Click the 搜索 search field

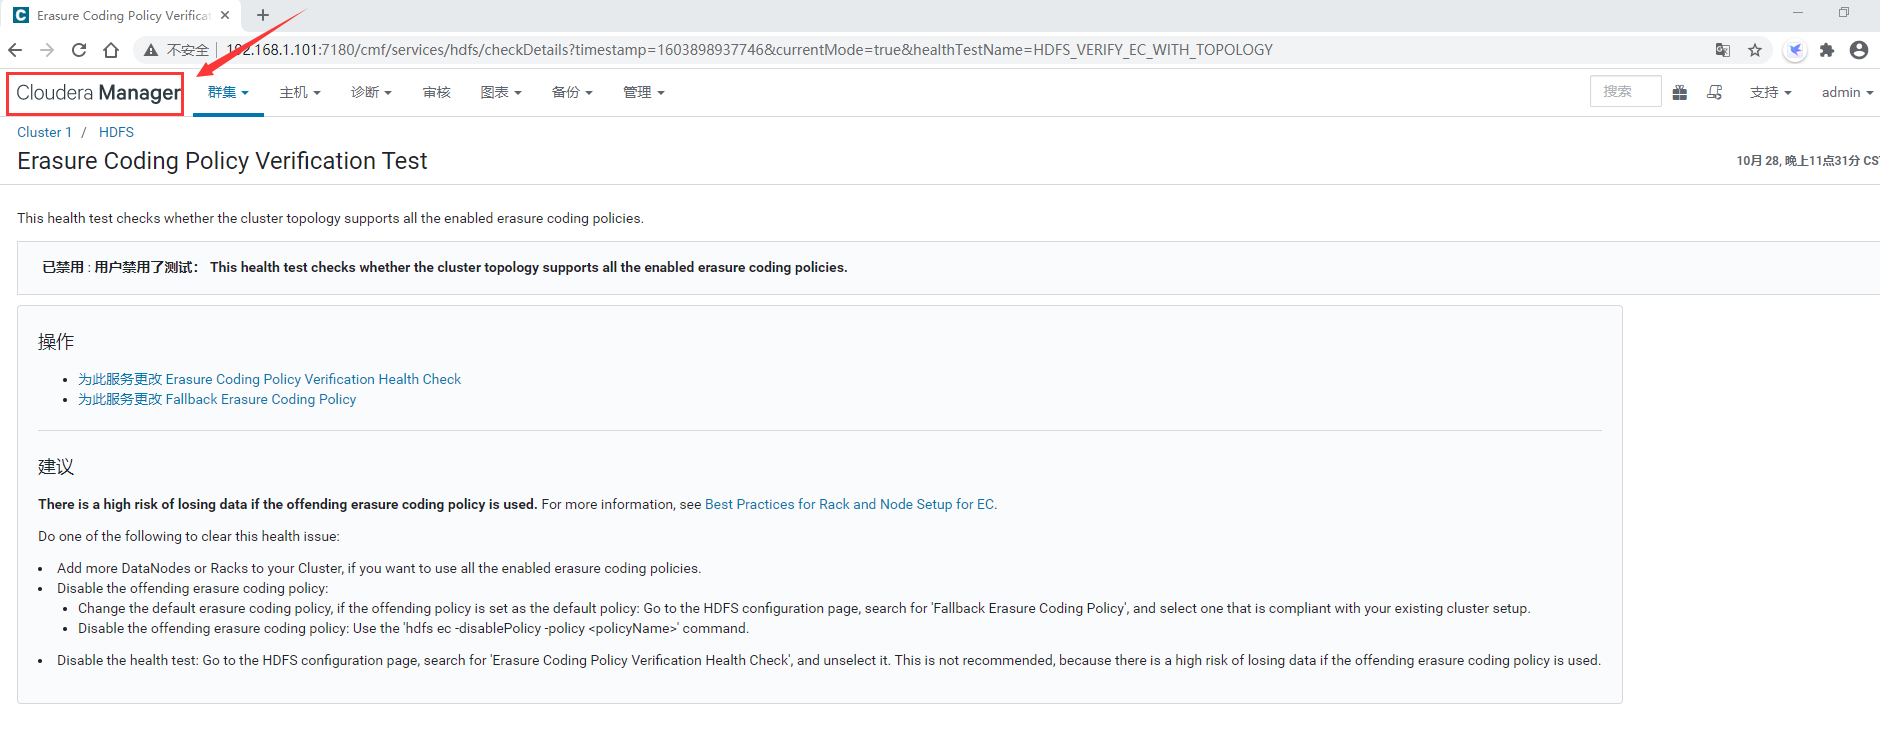[x=1625, y=91]
